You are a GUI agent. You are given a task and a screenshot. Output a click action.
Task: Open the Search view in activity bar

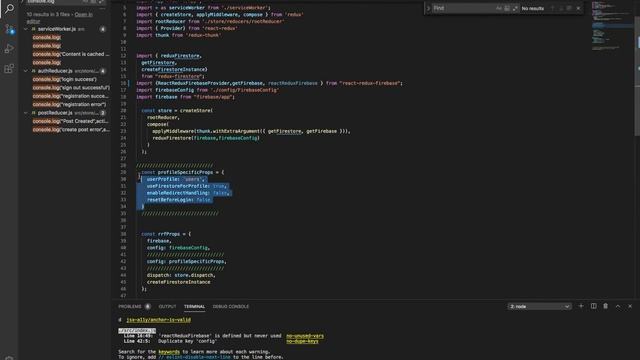coord(9,8)
